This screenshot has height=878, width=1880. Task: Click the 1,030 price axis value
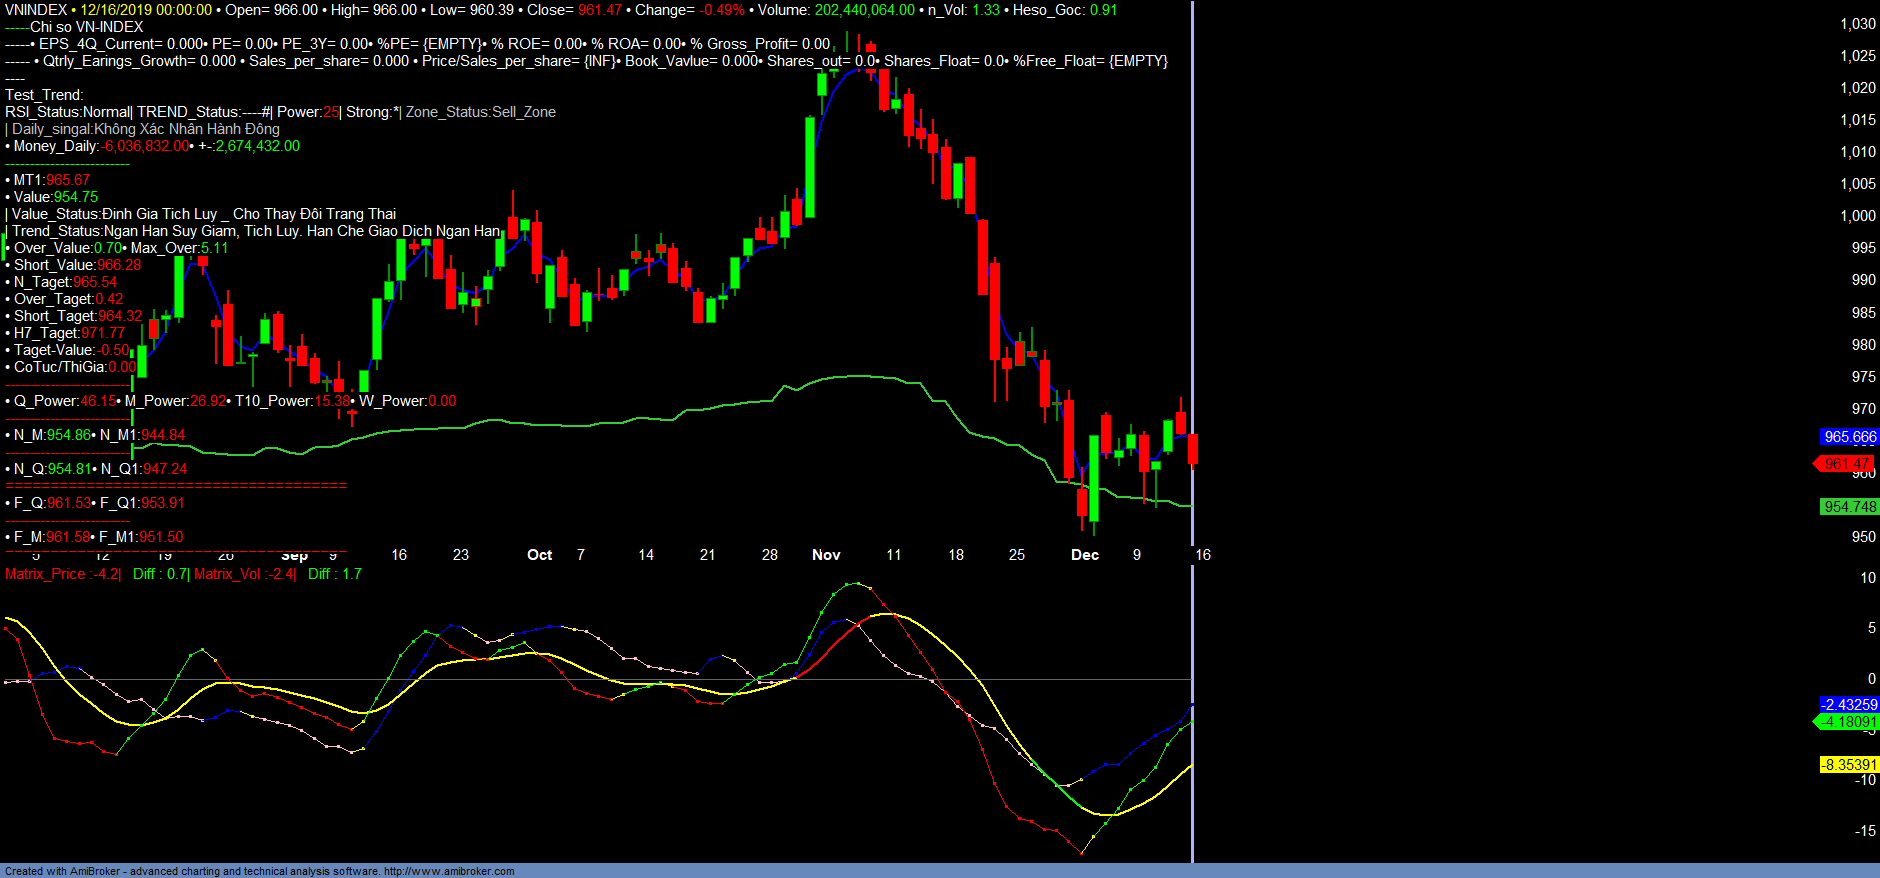coord(1857,24)
